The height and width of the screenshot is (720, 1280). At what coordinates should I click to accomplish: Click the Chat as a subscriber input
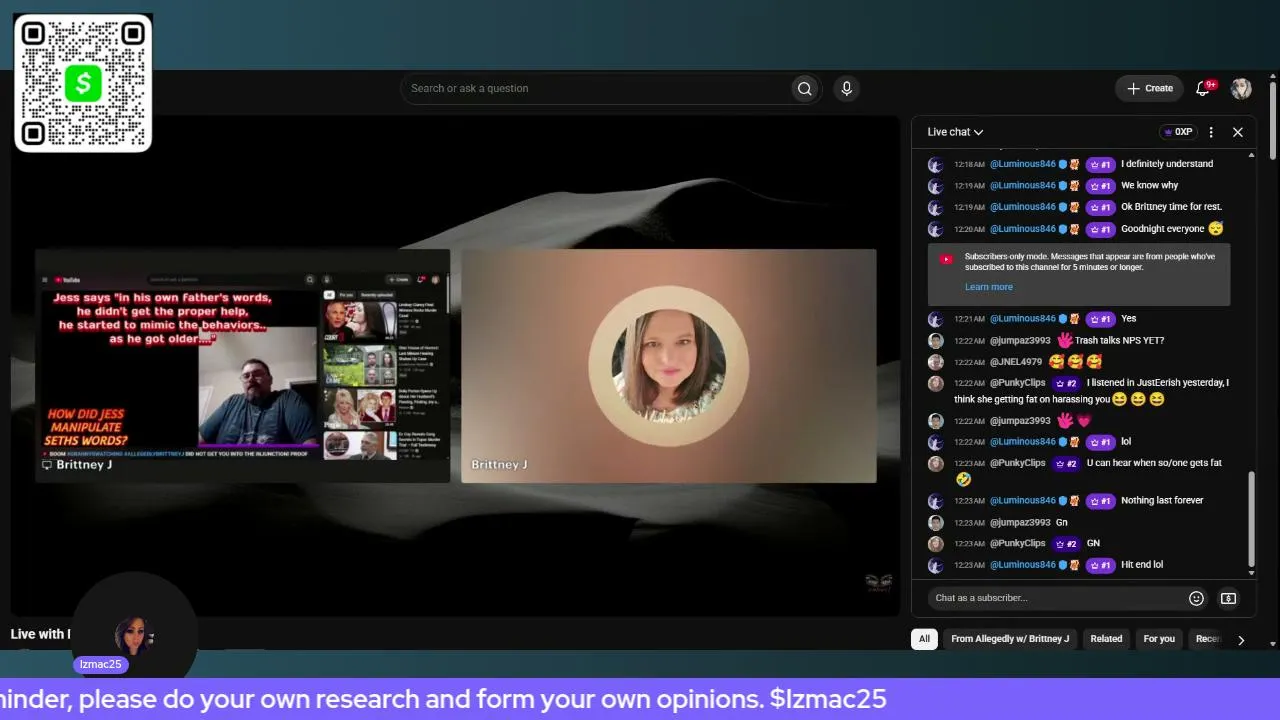point(1055,598)
